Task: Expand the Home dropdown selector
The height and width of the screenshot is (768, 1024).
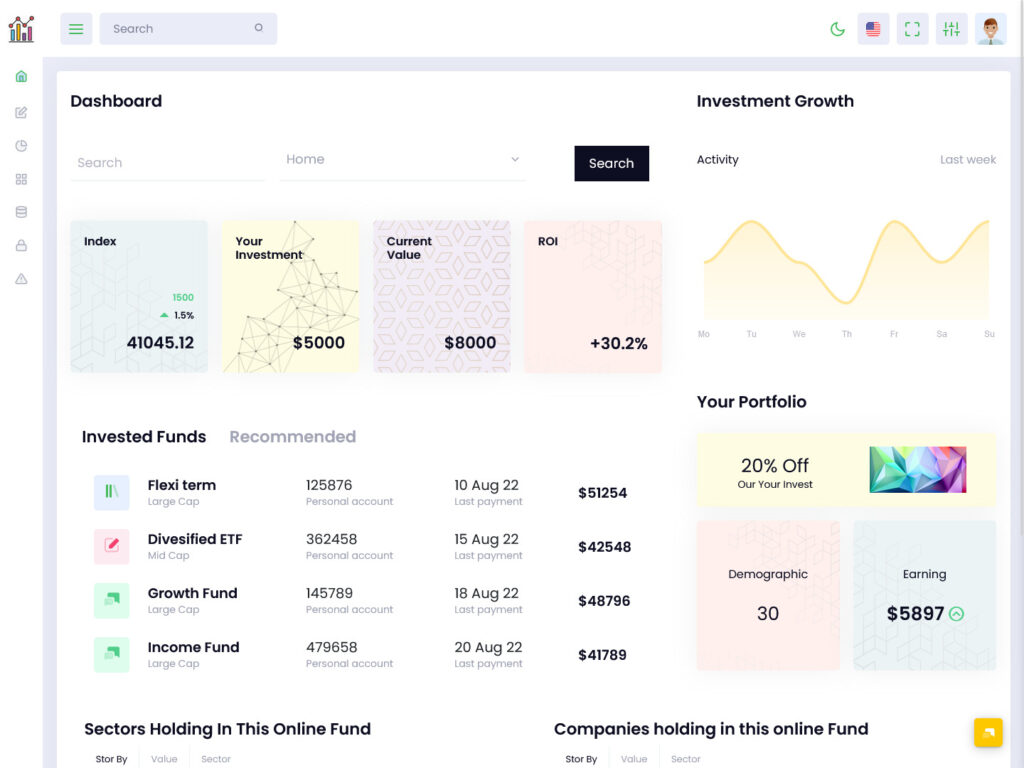Action: point(403,159)
